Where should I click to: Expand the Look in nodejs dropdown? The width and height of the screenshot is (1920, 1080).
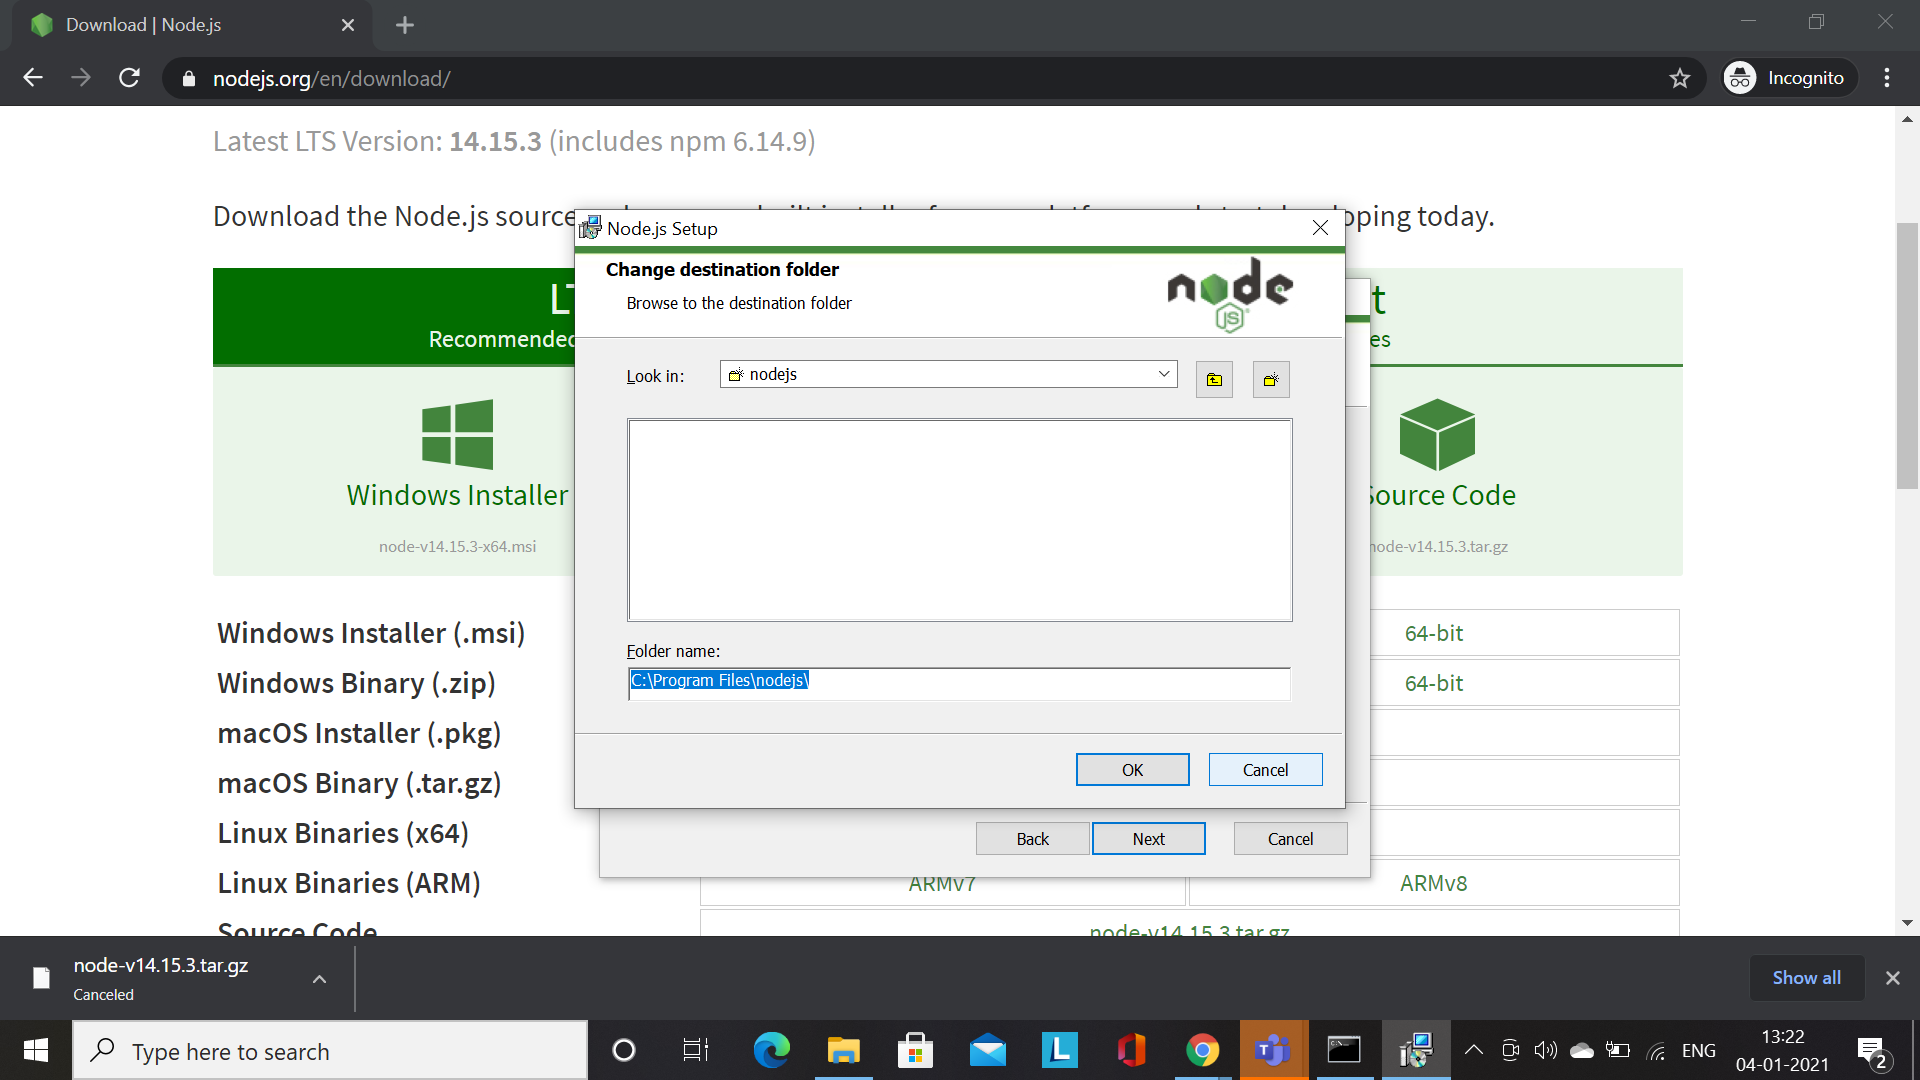[x=1163, y=374]
